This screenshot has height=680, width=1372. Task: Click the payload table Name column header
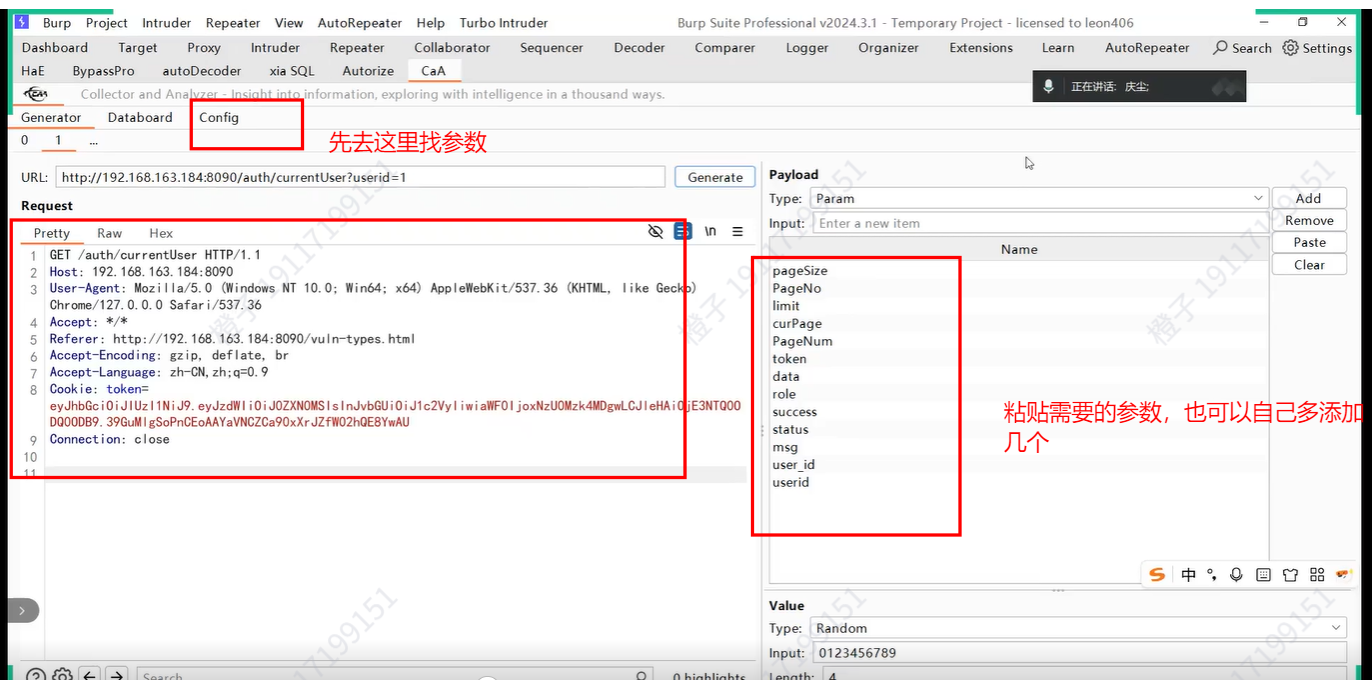coord(1019,249)
